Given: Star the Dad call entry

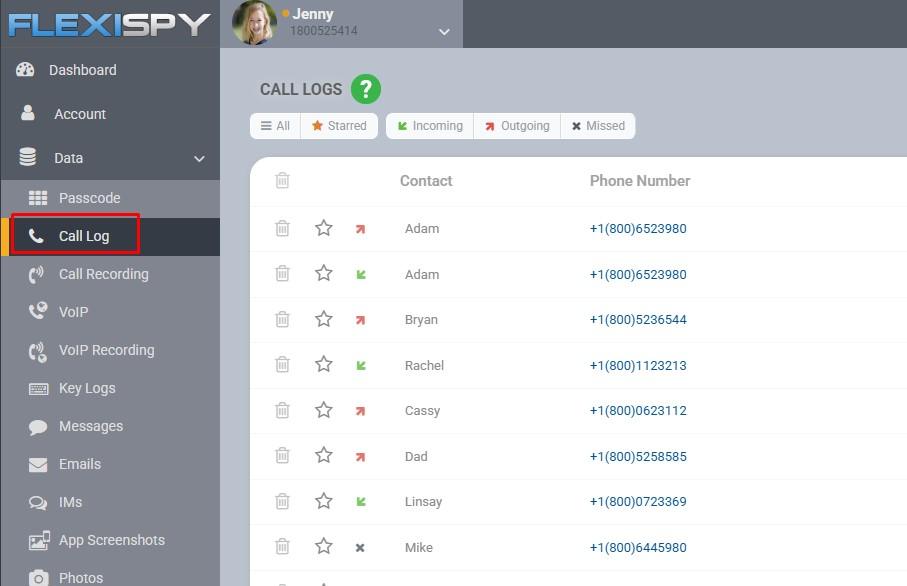Looking at the screenshot, I should tap(324, 455).
